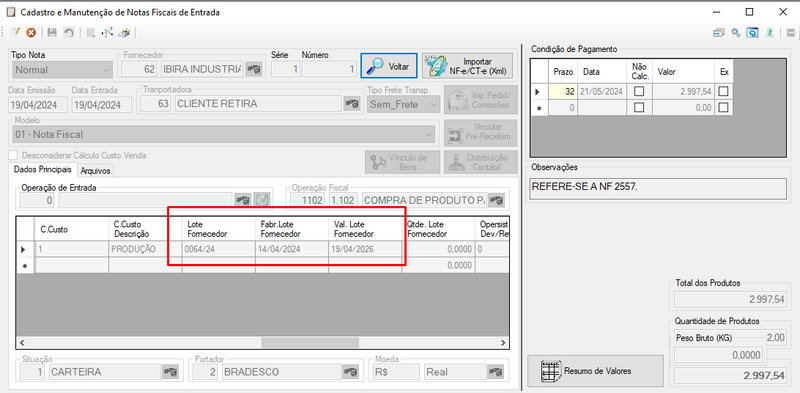Select the new row asterisk in product grid
Image resolution: width=800 pixels, height=393 pixels.
(26, 265)
